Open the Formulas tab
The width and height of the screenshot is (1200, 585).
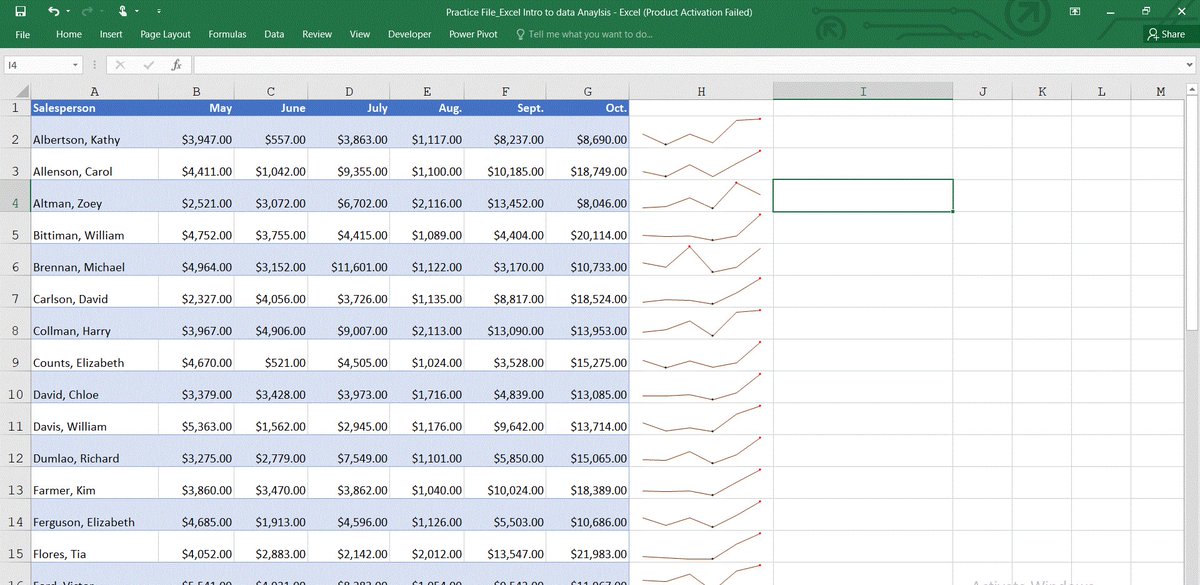coord(227,34)
